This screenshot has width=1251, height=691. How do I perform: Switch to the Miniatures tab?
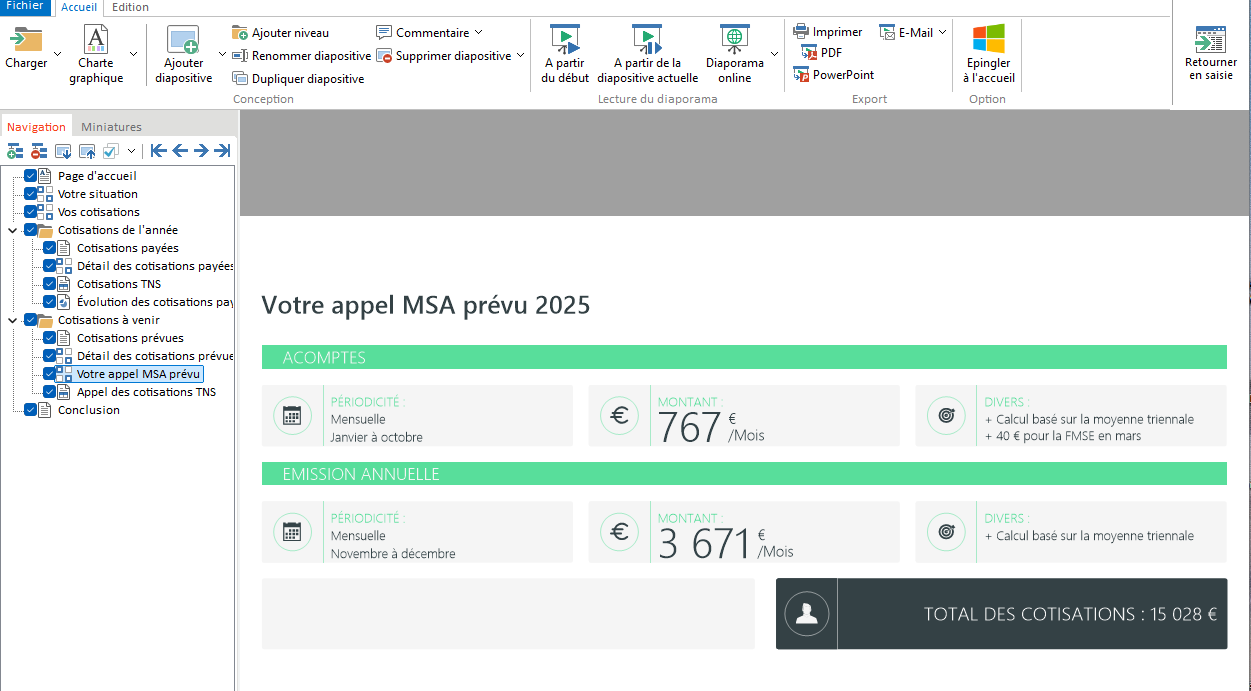[111, 127]
